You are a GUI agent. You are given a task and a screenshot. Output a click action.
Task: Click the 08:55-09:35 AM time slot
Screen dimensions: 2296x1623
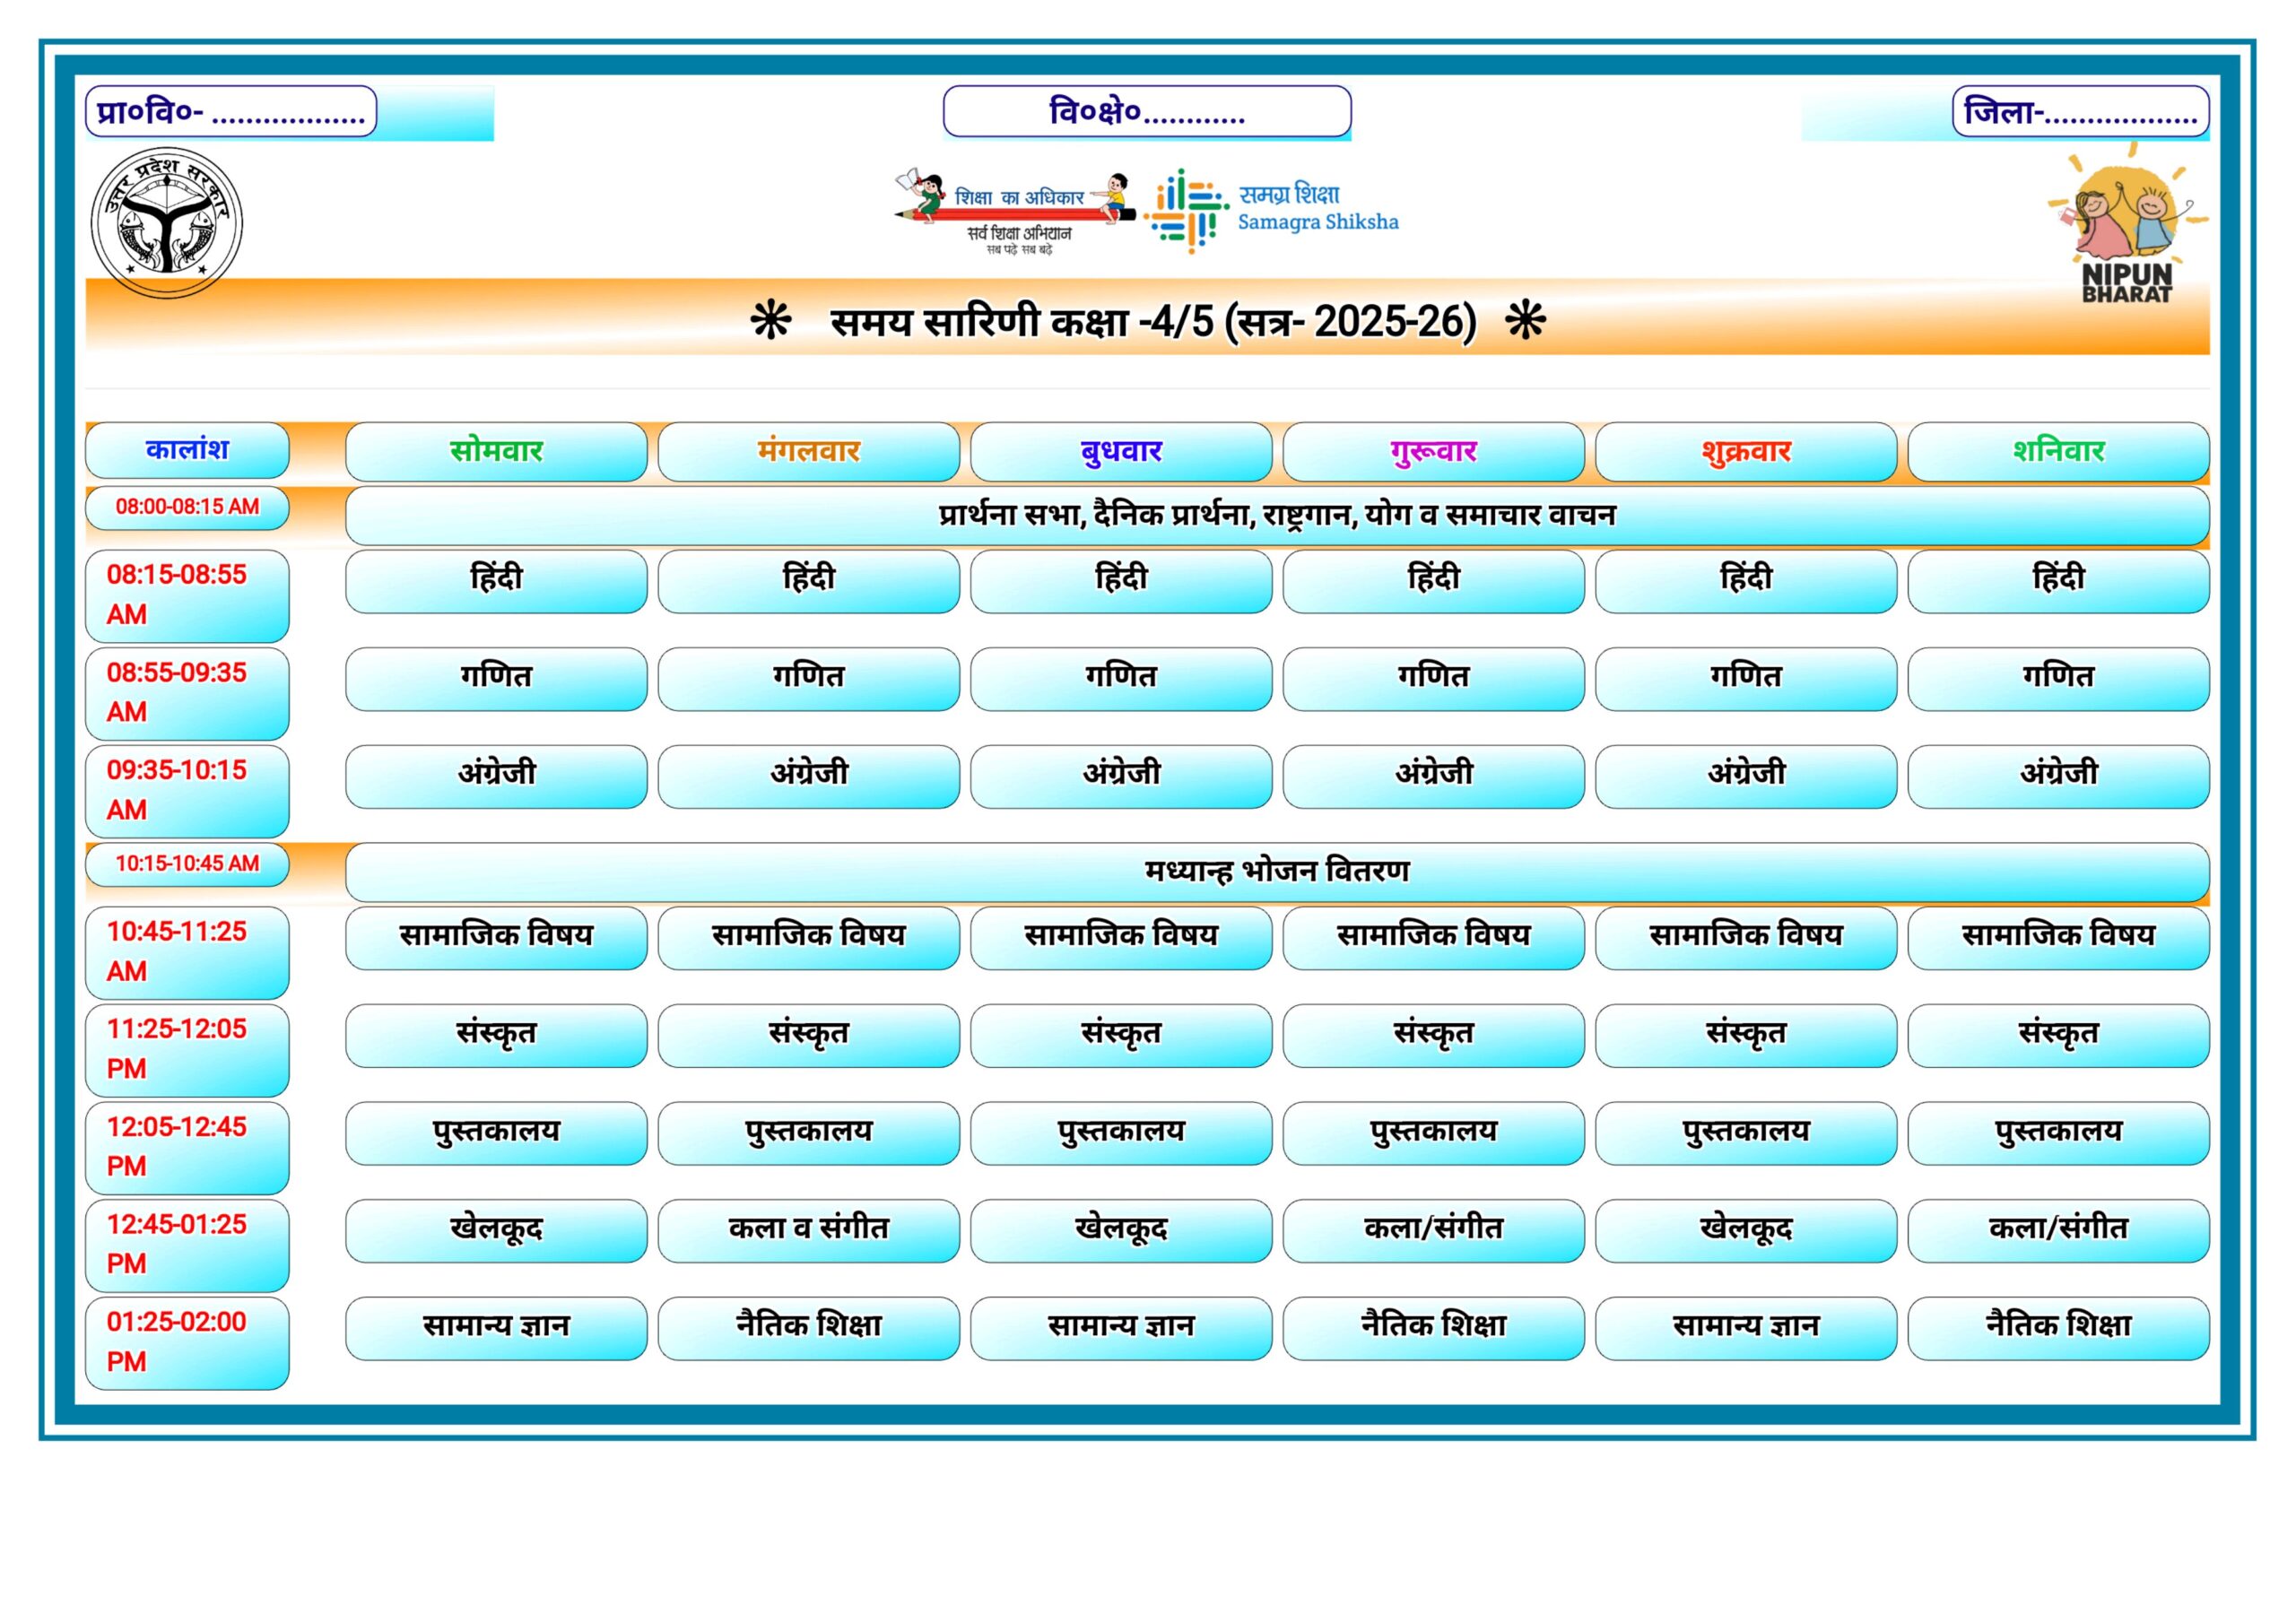pyautogui.click(x=187, y=694)
